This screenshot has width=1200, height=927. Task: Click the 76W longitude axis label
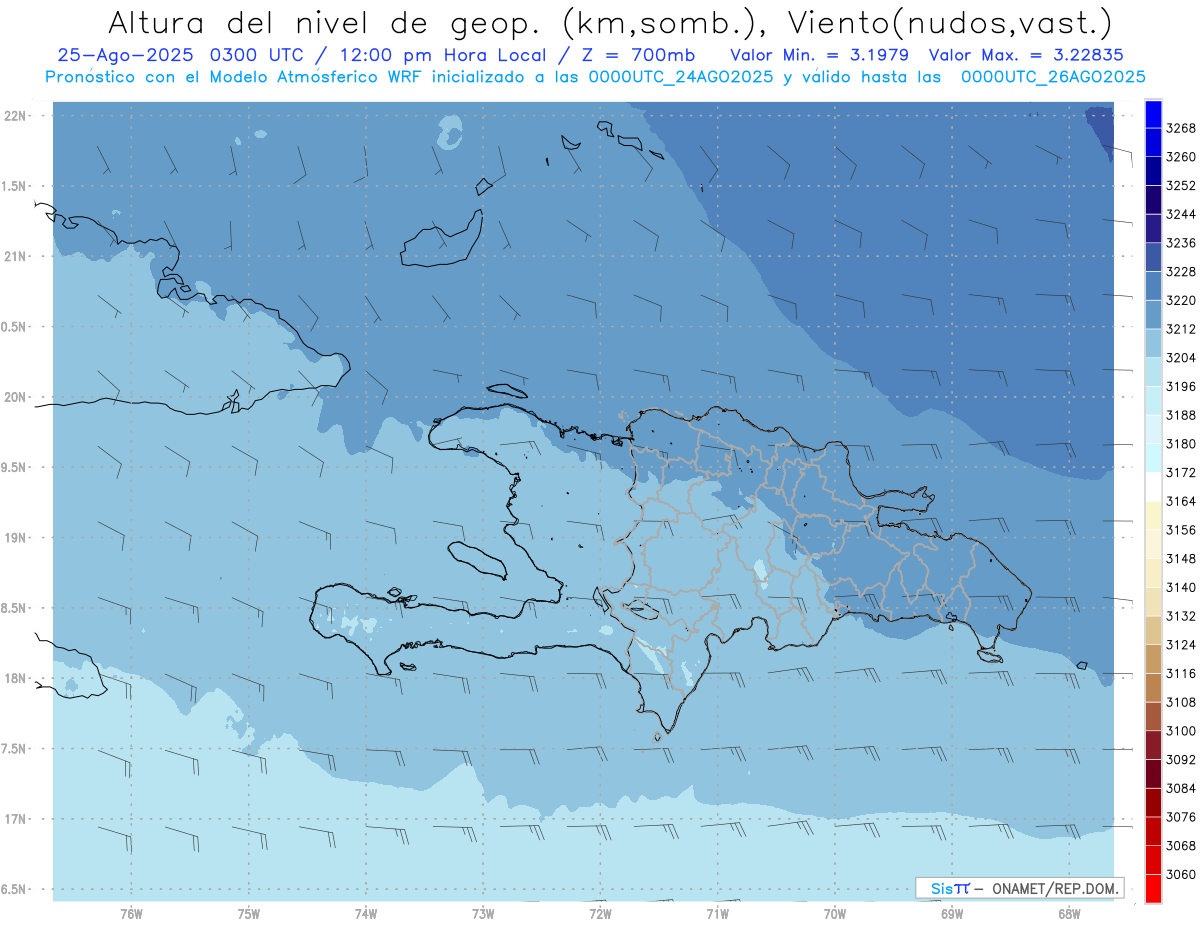tap(131, 914)
